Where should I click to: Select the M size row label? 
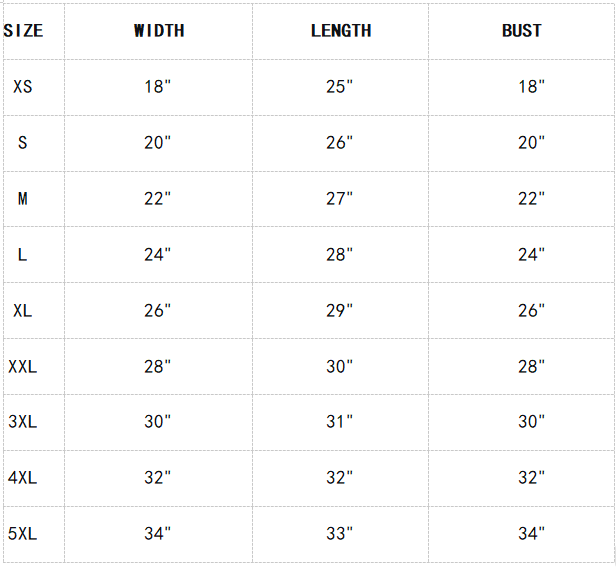[x=23, y=199]
